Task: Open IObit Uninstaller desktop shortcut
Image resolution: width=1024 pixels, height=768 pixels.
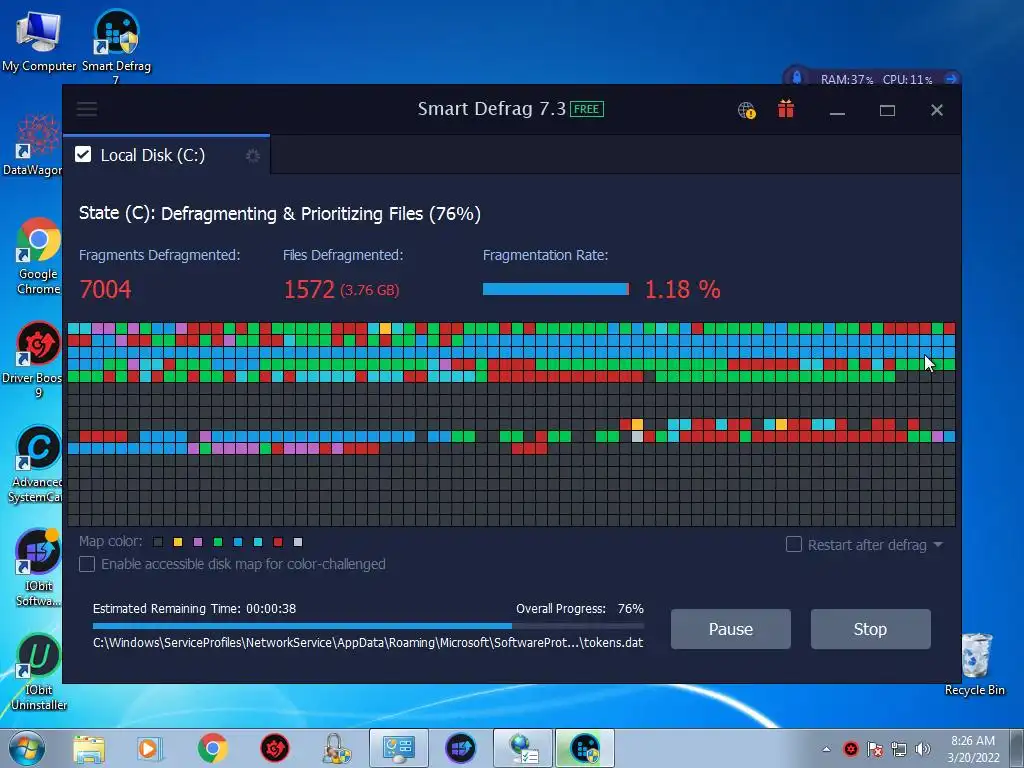Action: (x=39, y=671)
